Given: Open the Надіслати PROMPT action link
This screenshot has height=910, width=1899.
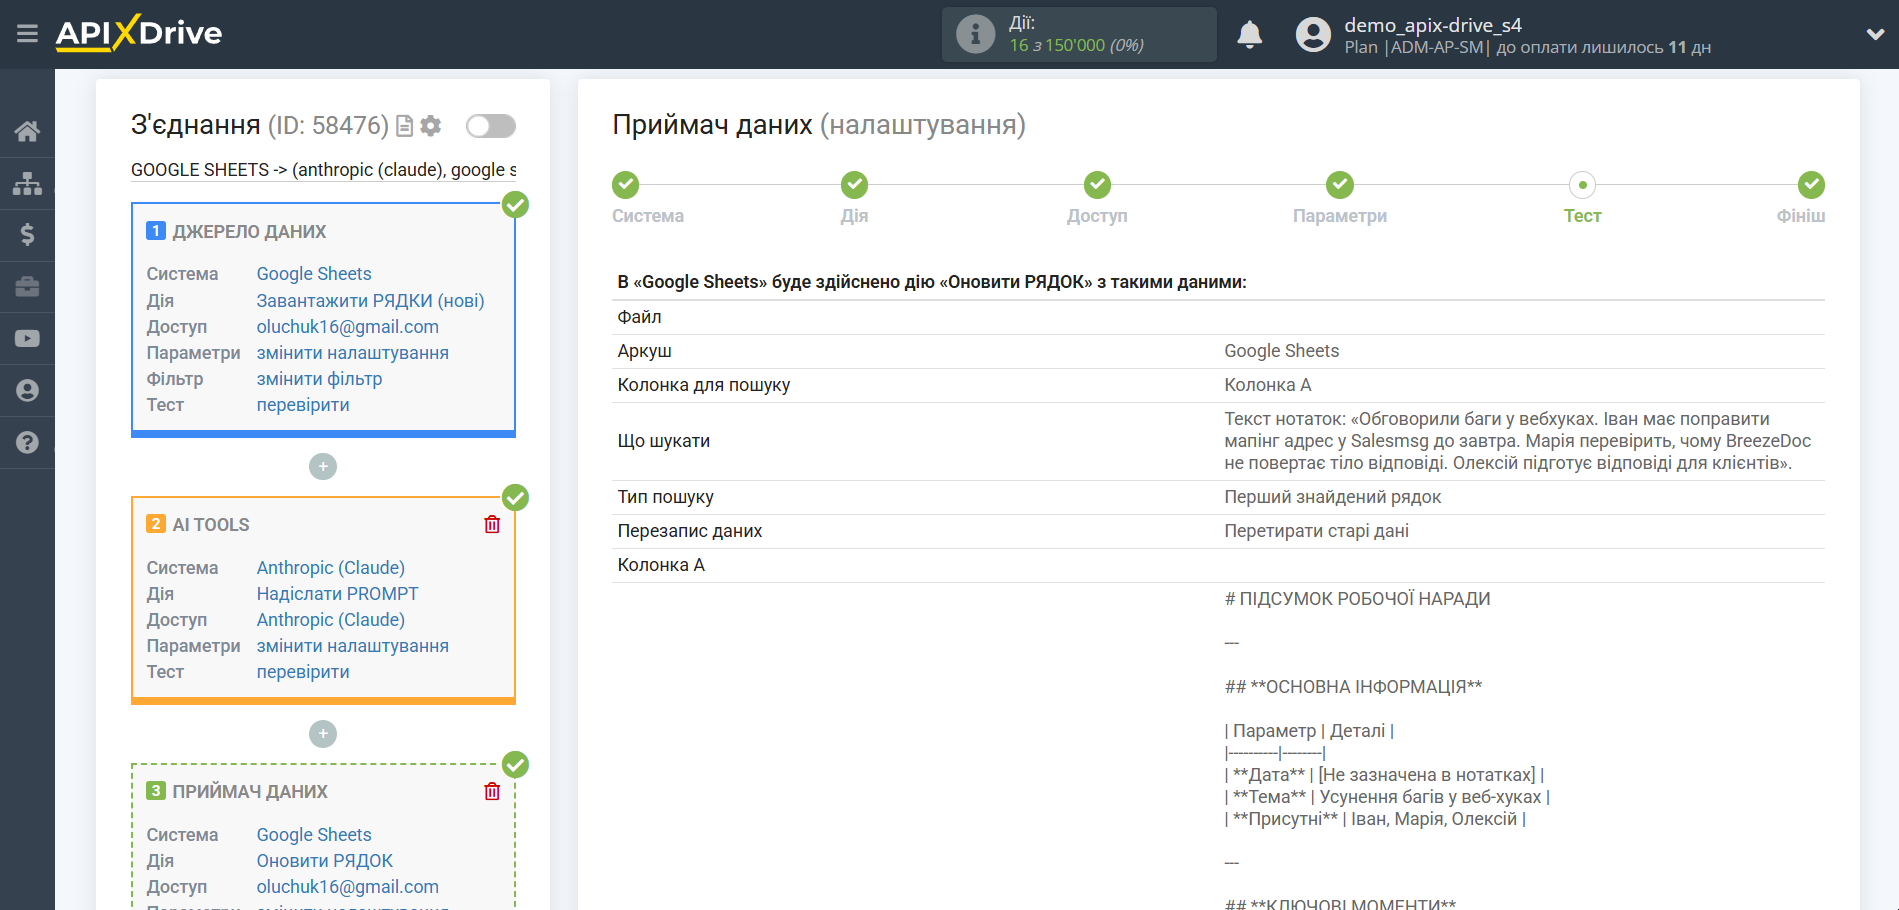Looking at the screenshot, I should [337, 594].
